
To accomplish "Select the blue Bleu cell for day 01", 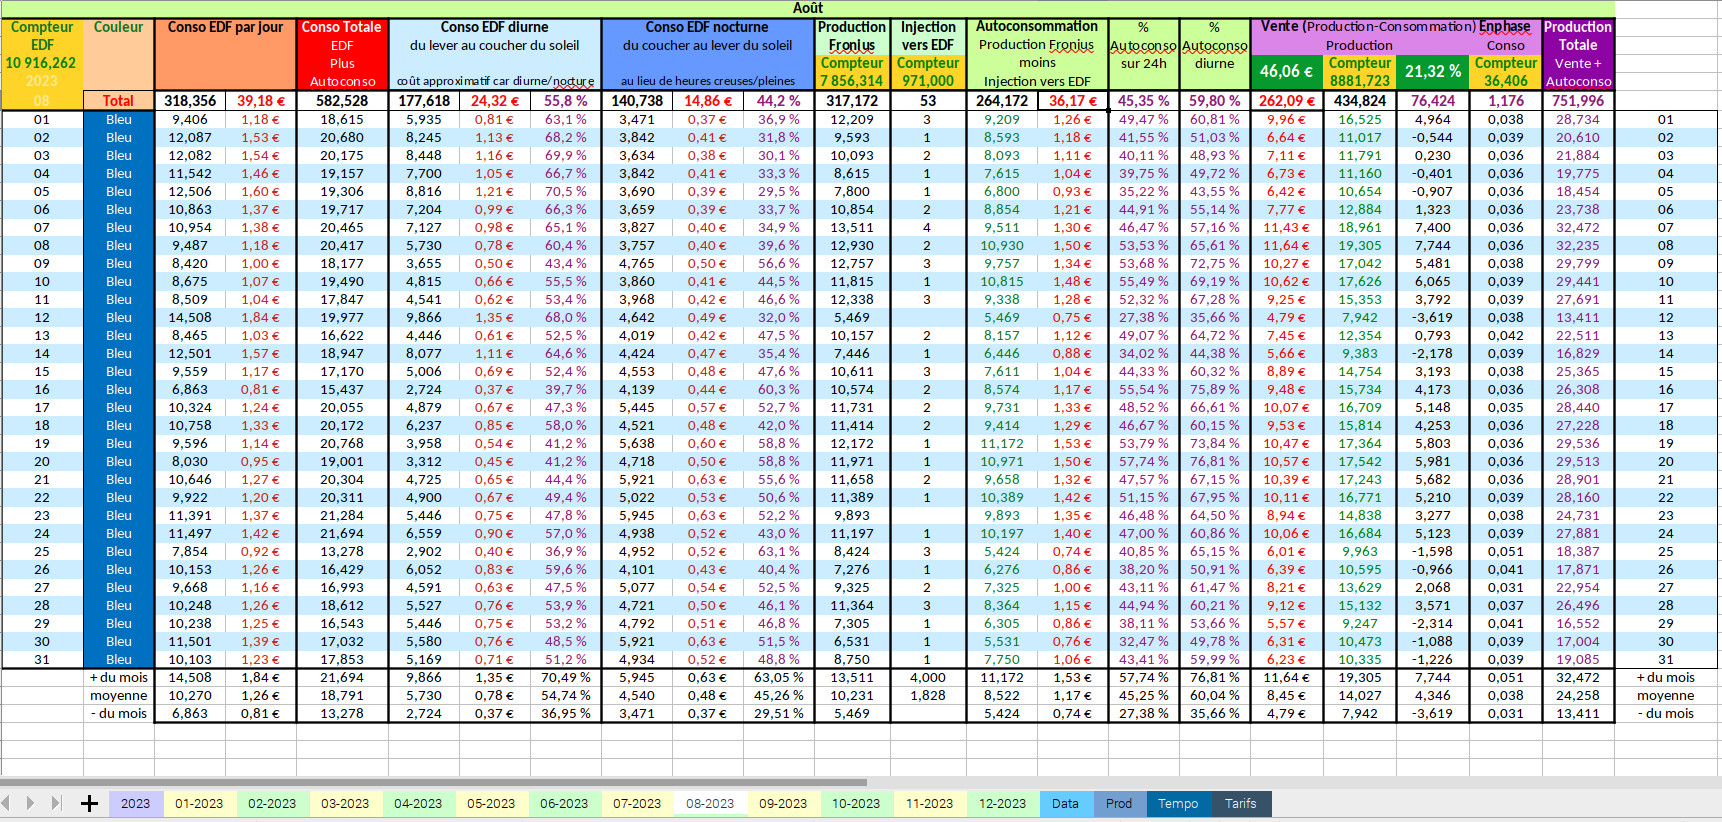I will (x=118, y=119).
